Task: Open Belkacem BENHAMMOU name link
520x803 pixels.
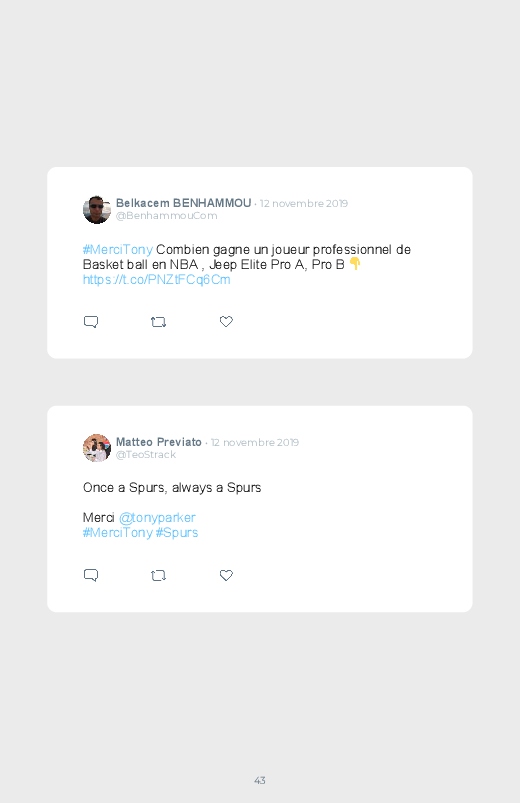Action: coord(183,203)
